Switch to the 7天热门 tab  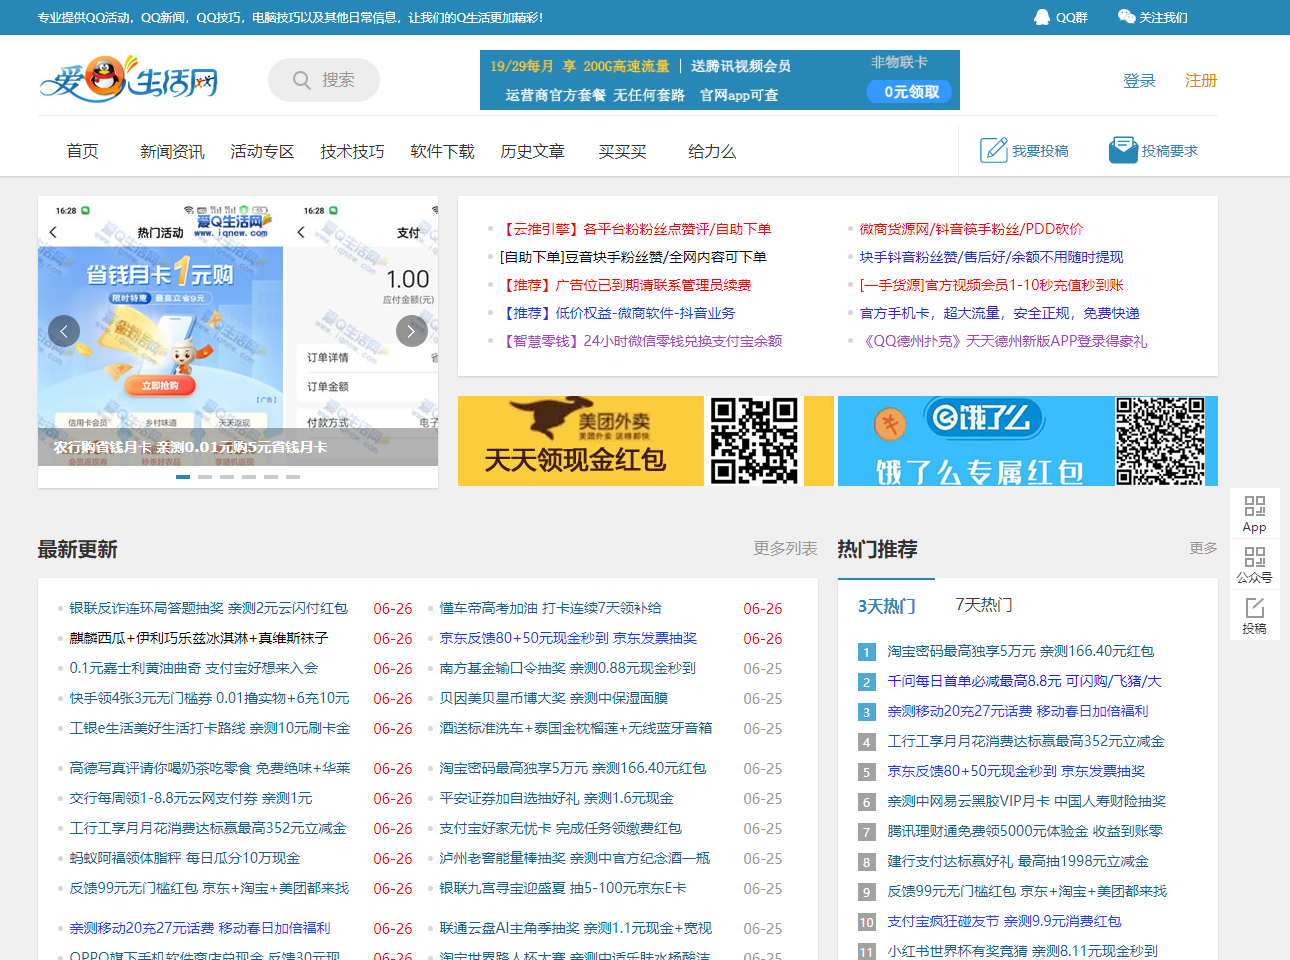pyautogui.click(x=984, y=605)
